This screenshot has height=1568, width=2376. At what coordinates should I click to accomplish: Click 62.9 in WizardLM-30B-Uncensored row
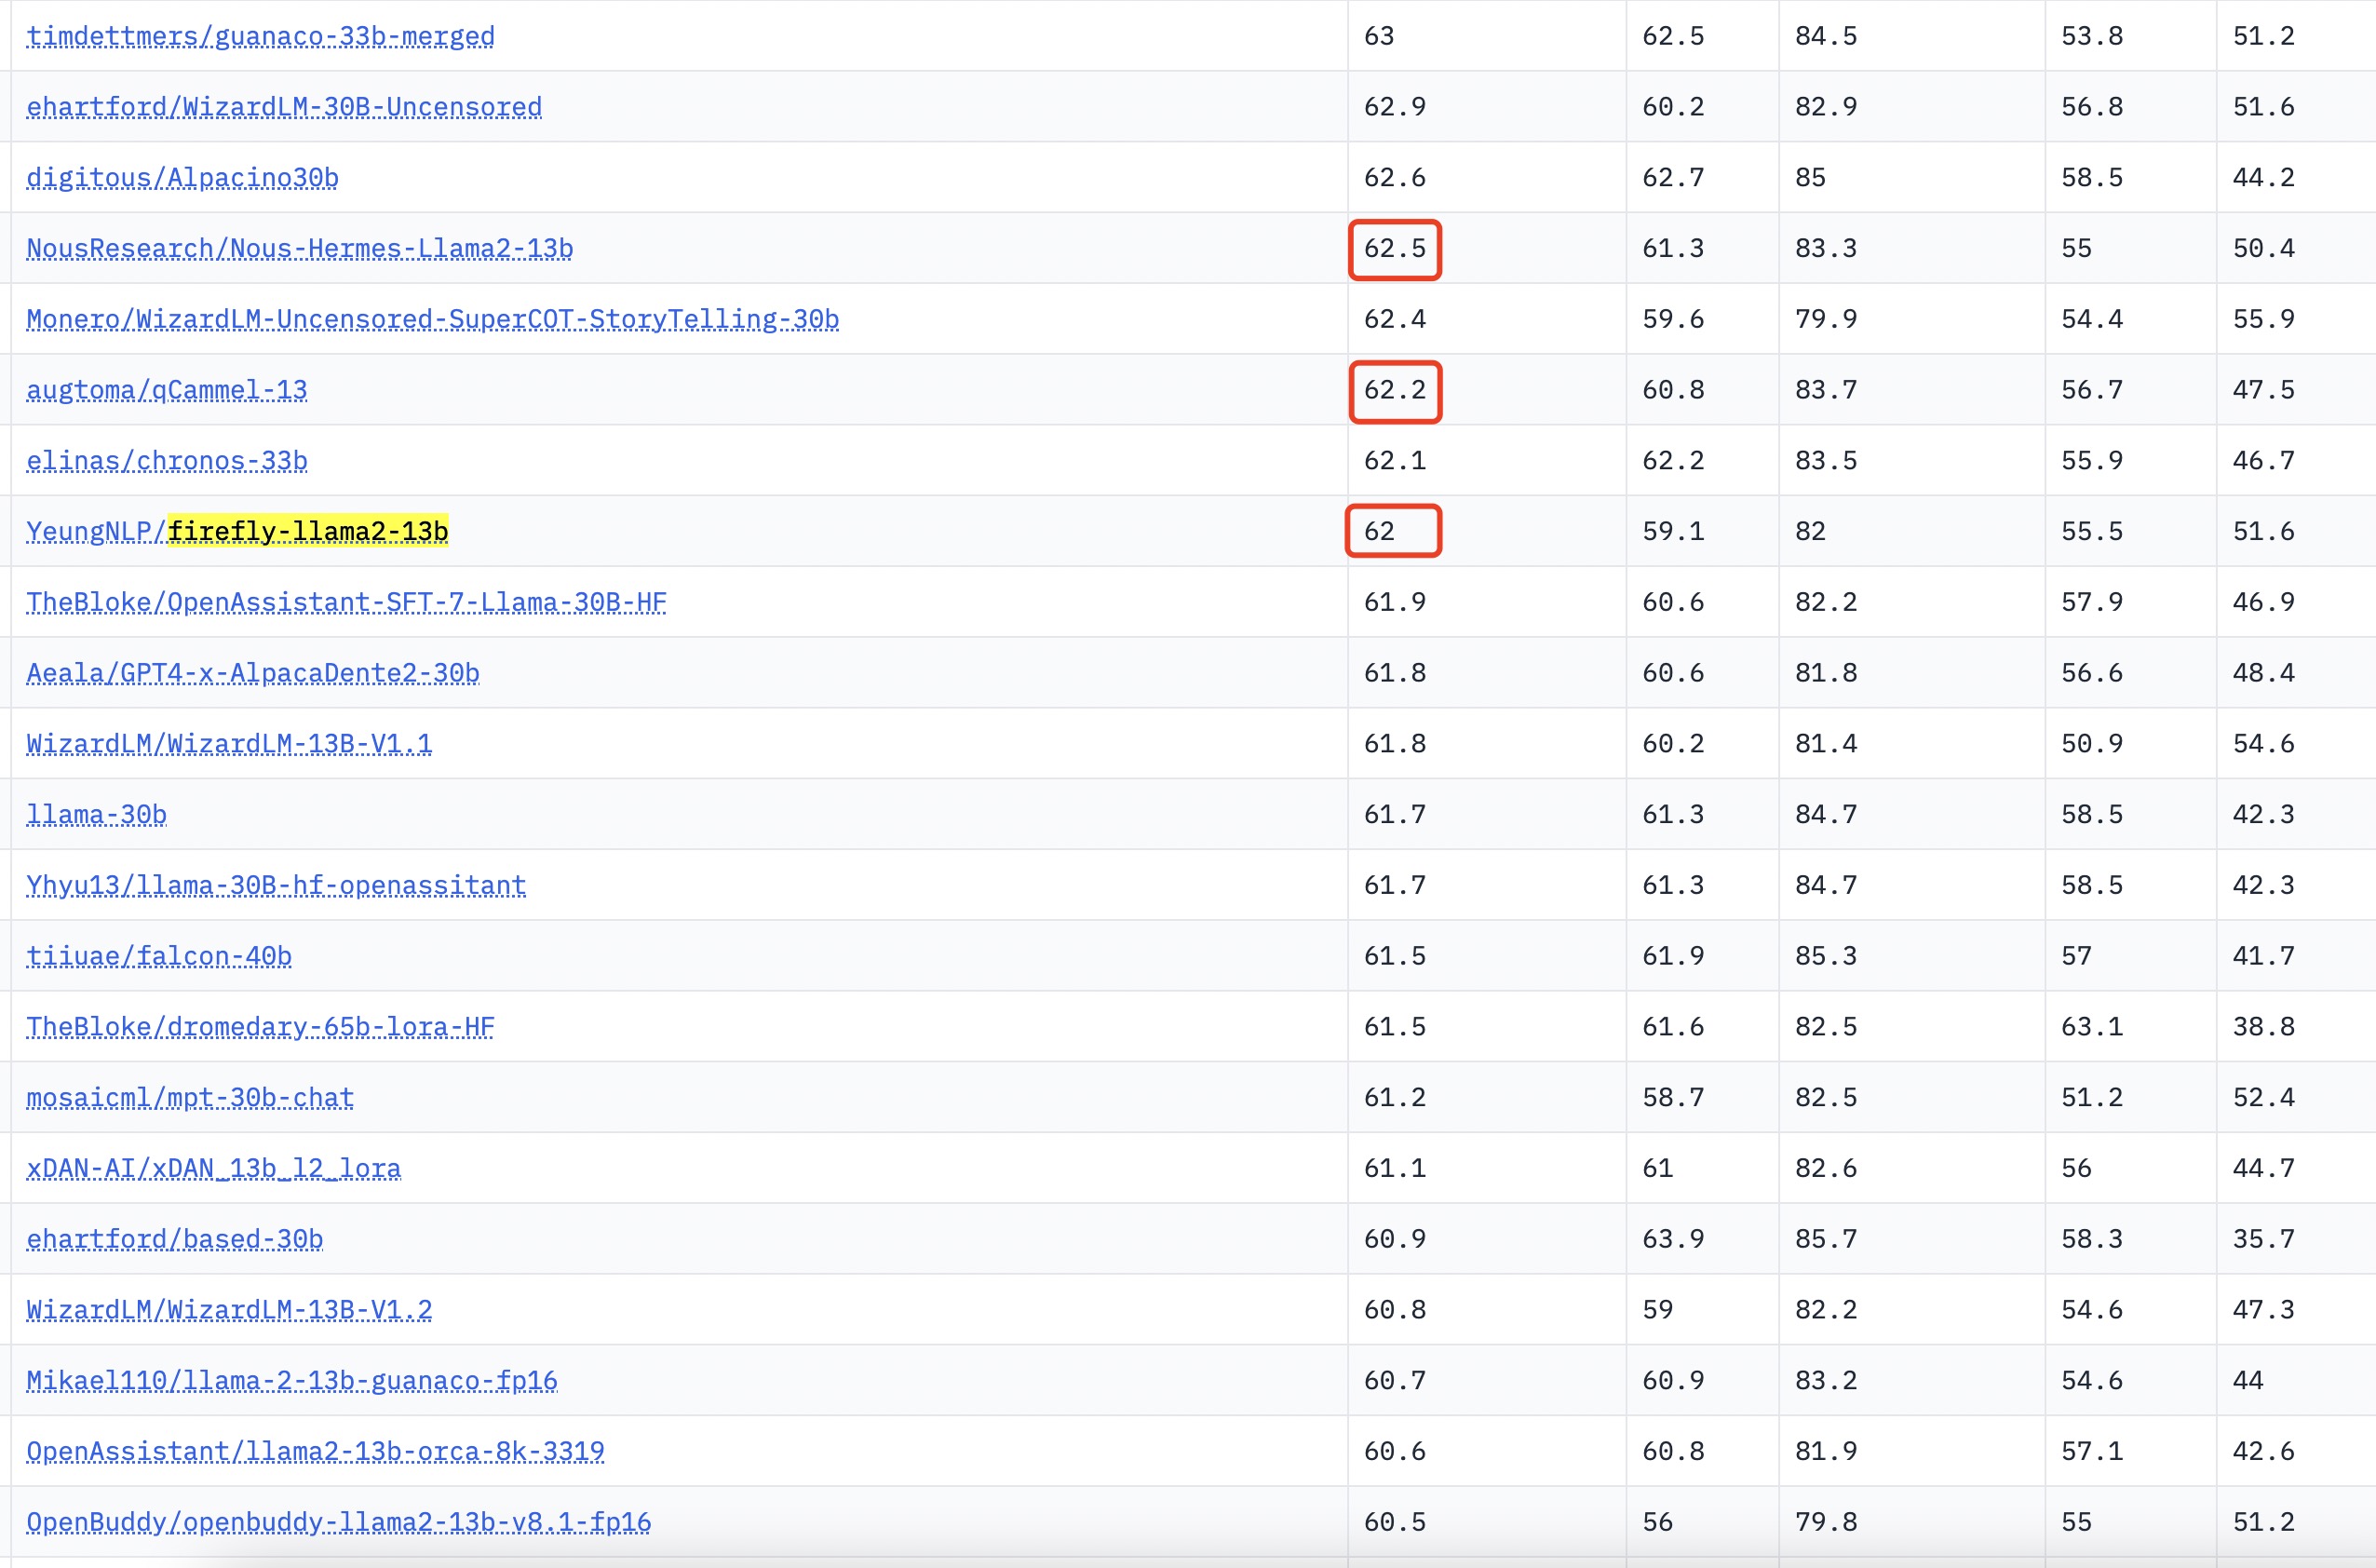(x=1395, y=107)
